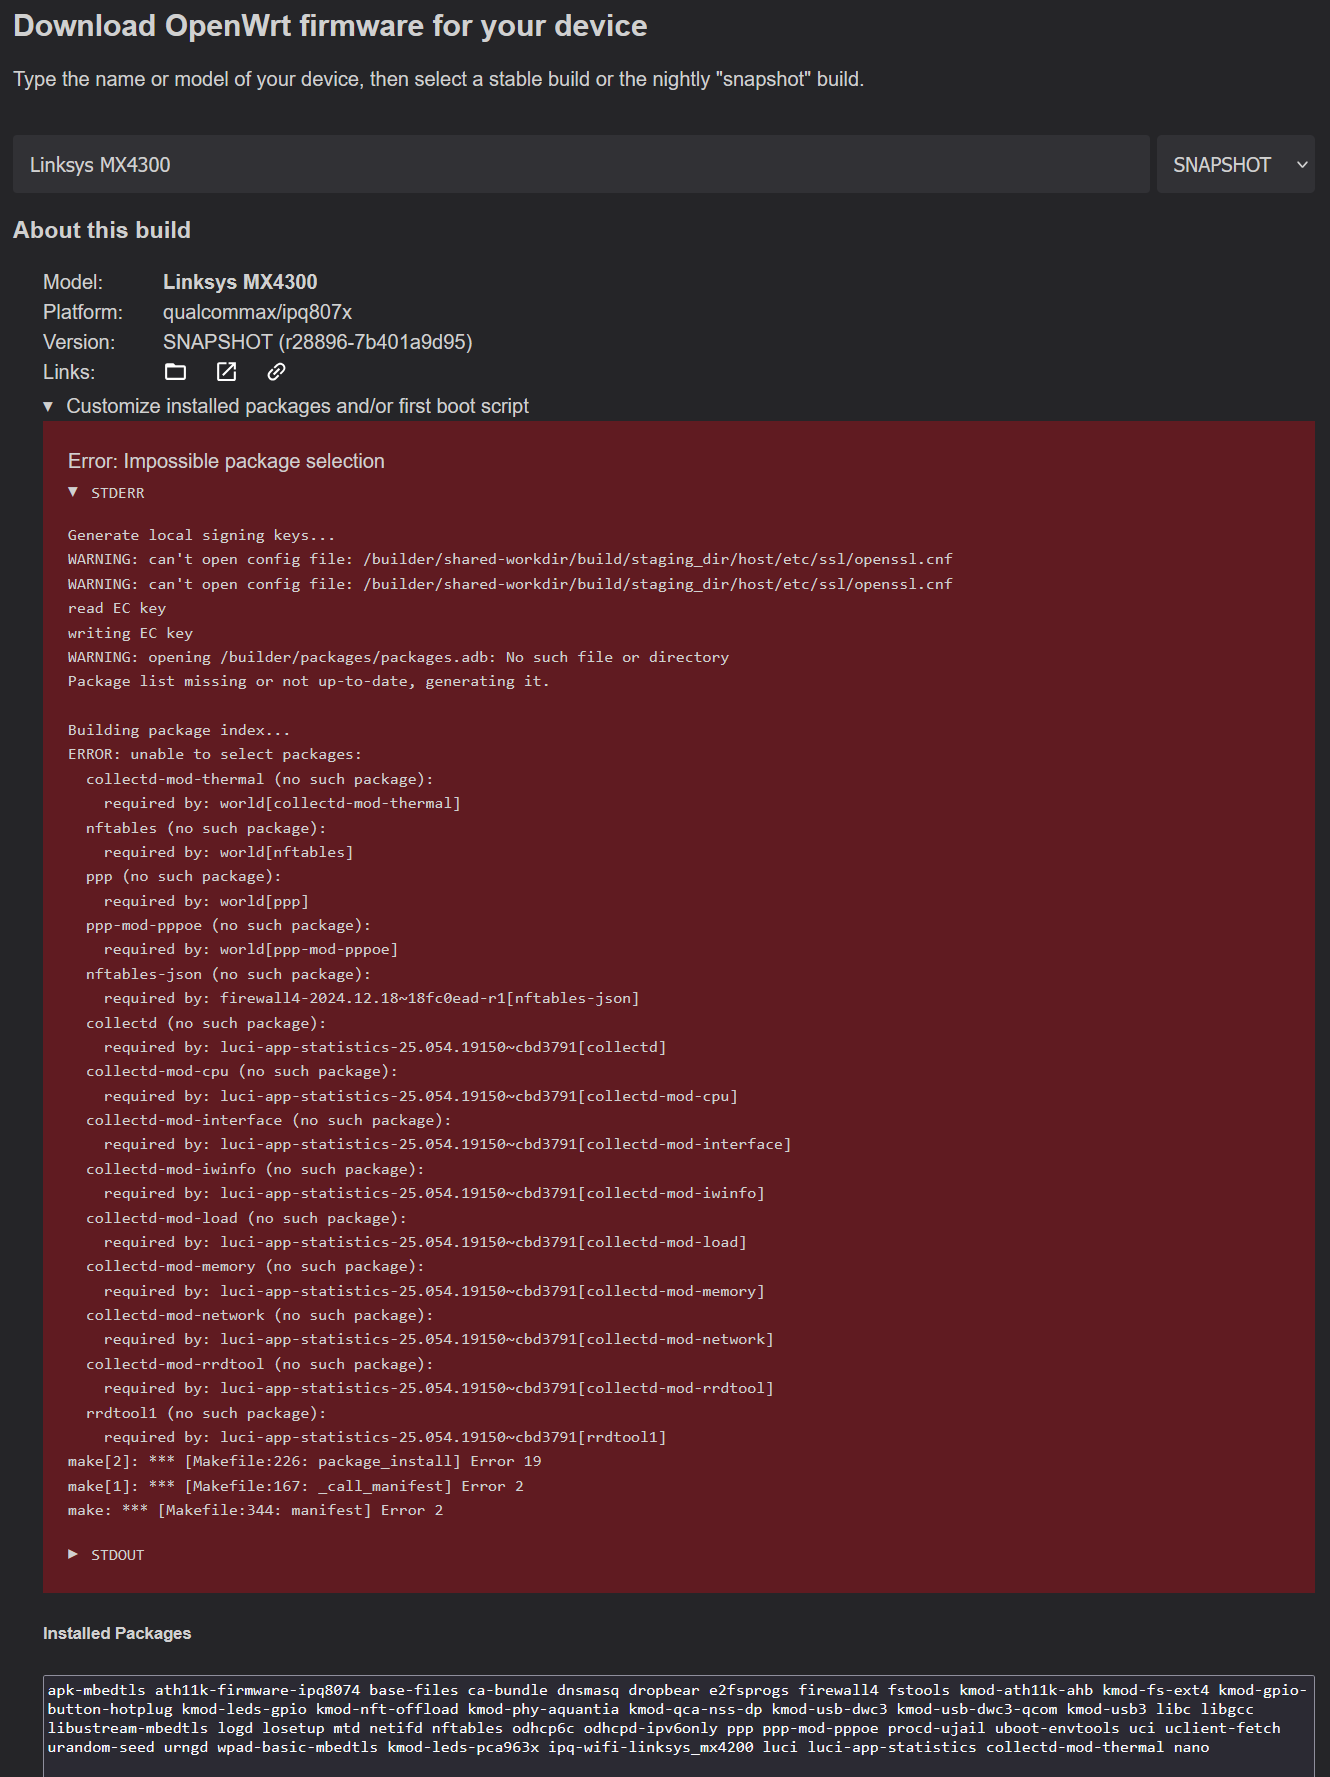Screen dimensions: 1330x1777
Task: Focus the Linksys MX4300 device search field
Action: (x=581, y=165)
